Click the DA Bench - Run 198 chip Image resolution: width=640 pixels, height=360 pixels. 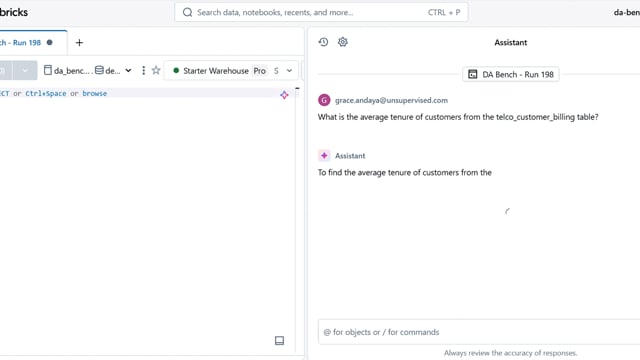click(511, 74)
